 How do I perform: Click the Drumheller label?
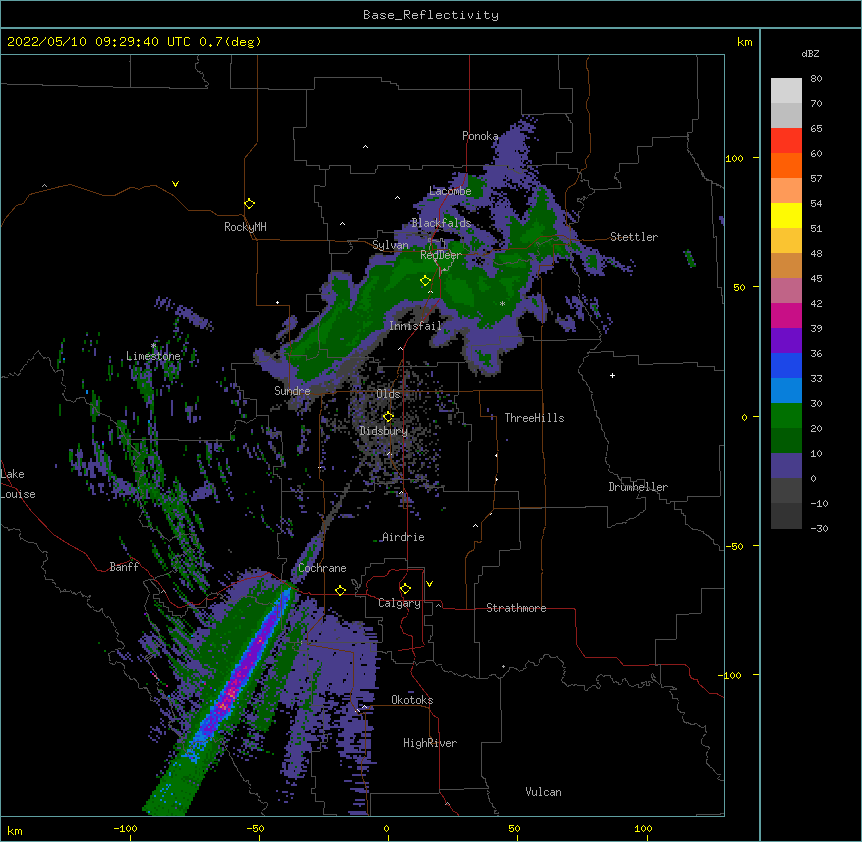point(638,487)
